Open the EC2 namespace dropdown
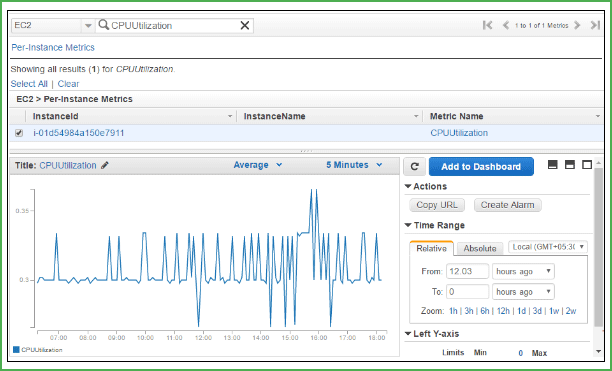 [x=52, y=26]
